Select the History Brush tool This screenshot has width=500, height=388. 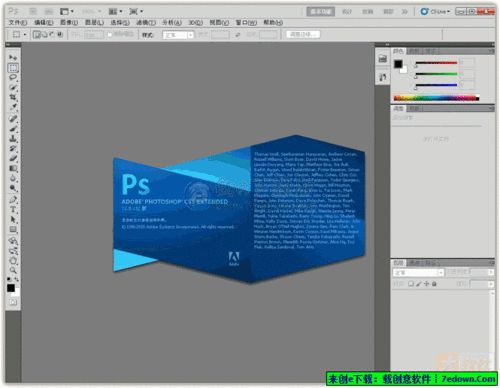point(13,148)
